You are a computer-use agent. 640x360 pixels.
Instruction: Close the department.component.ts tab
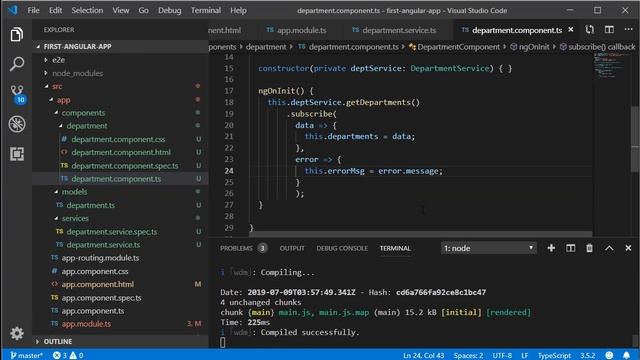pyautogui.click(x=571, y=30)
